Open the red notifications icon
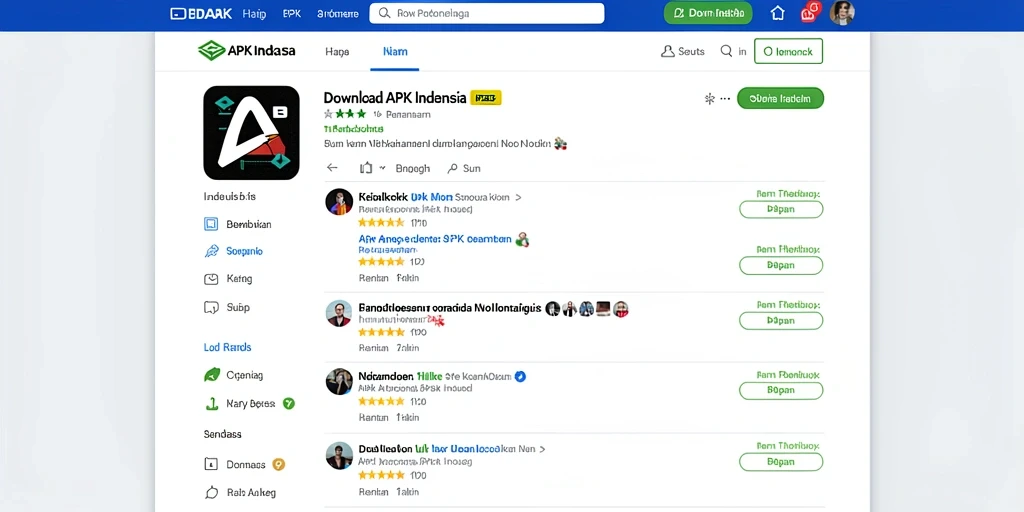Screen dimensions: 1024x512 (x=810, y=12)
